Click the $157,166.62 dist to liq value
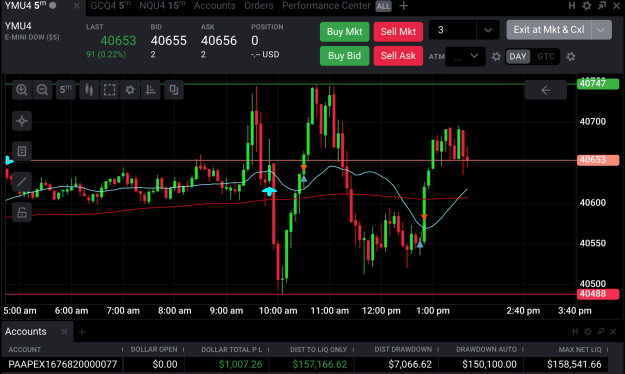625x374 pixels. coord(320,364)
